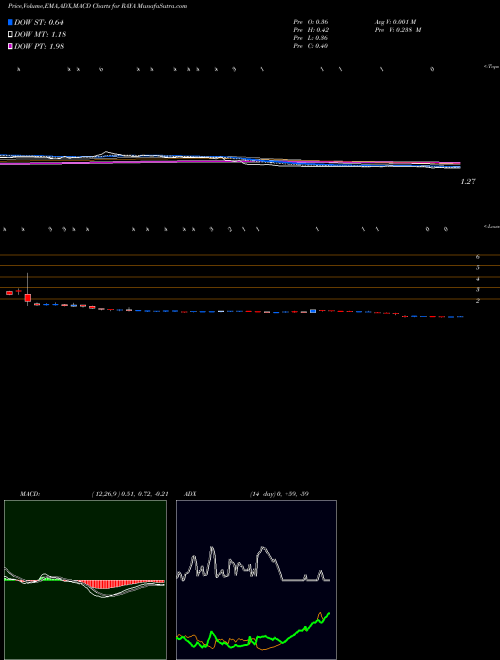Click the chart title mentioning MunafaSutra.com
Image resolution: width=500 pixels, height=660 pixels.
pos(98,6)
